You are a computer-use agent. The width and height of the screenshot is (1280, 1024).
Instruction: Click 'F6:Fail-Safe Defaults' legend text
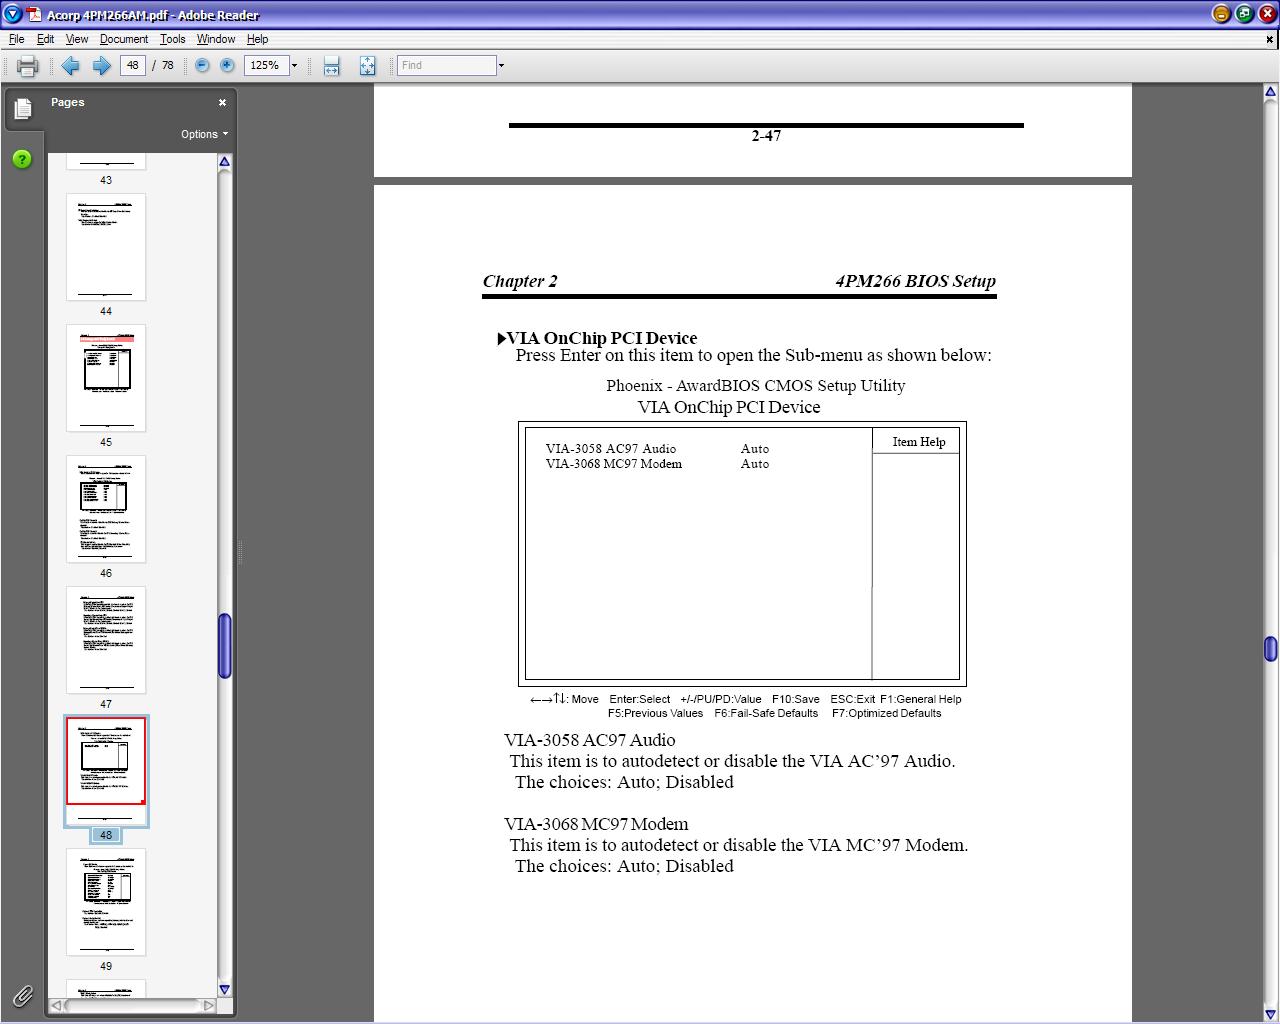766,713
